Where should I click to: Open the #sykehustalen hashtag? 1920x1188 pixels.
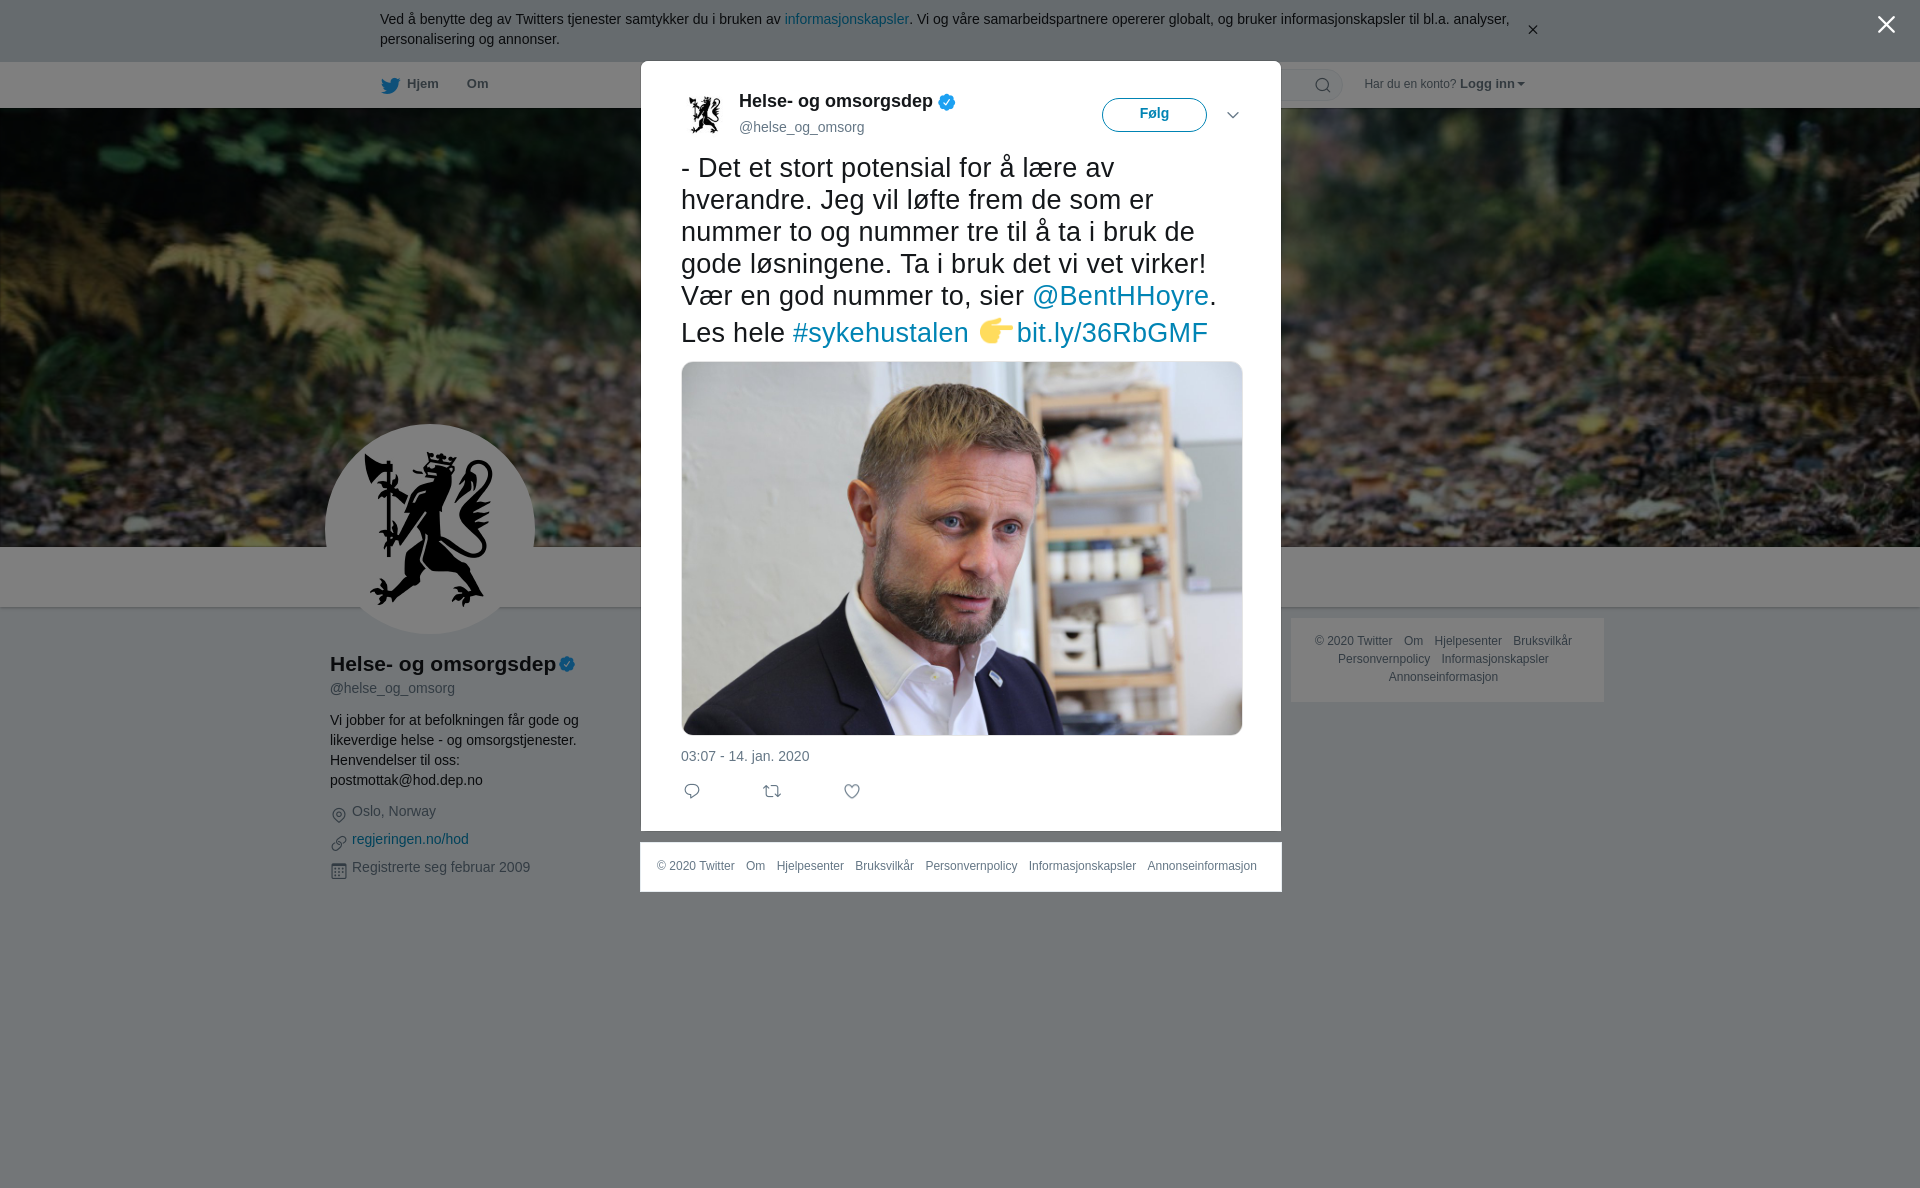(x=880, y=333)
